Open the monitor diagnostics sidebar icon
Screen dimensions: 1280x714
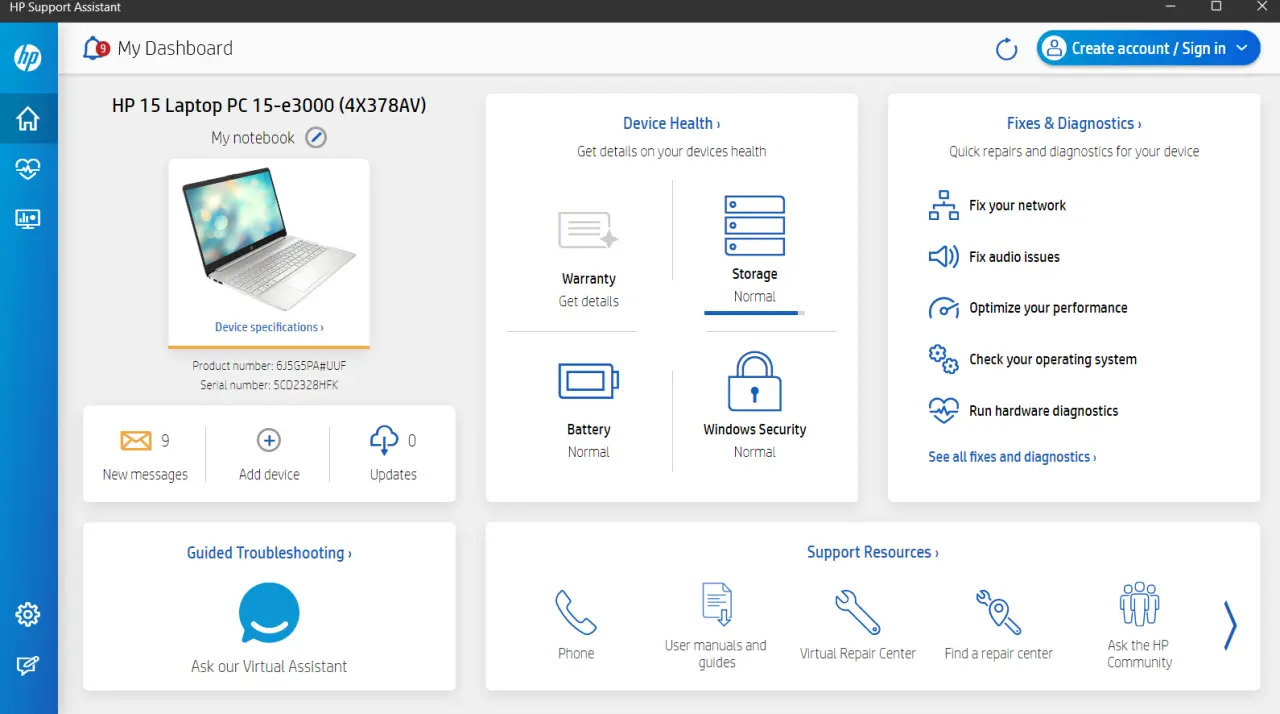28,219
